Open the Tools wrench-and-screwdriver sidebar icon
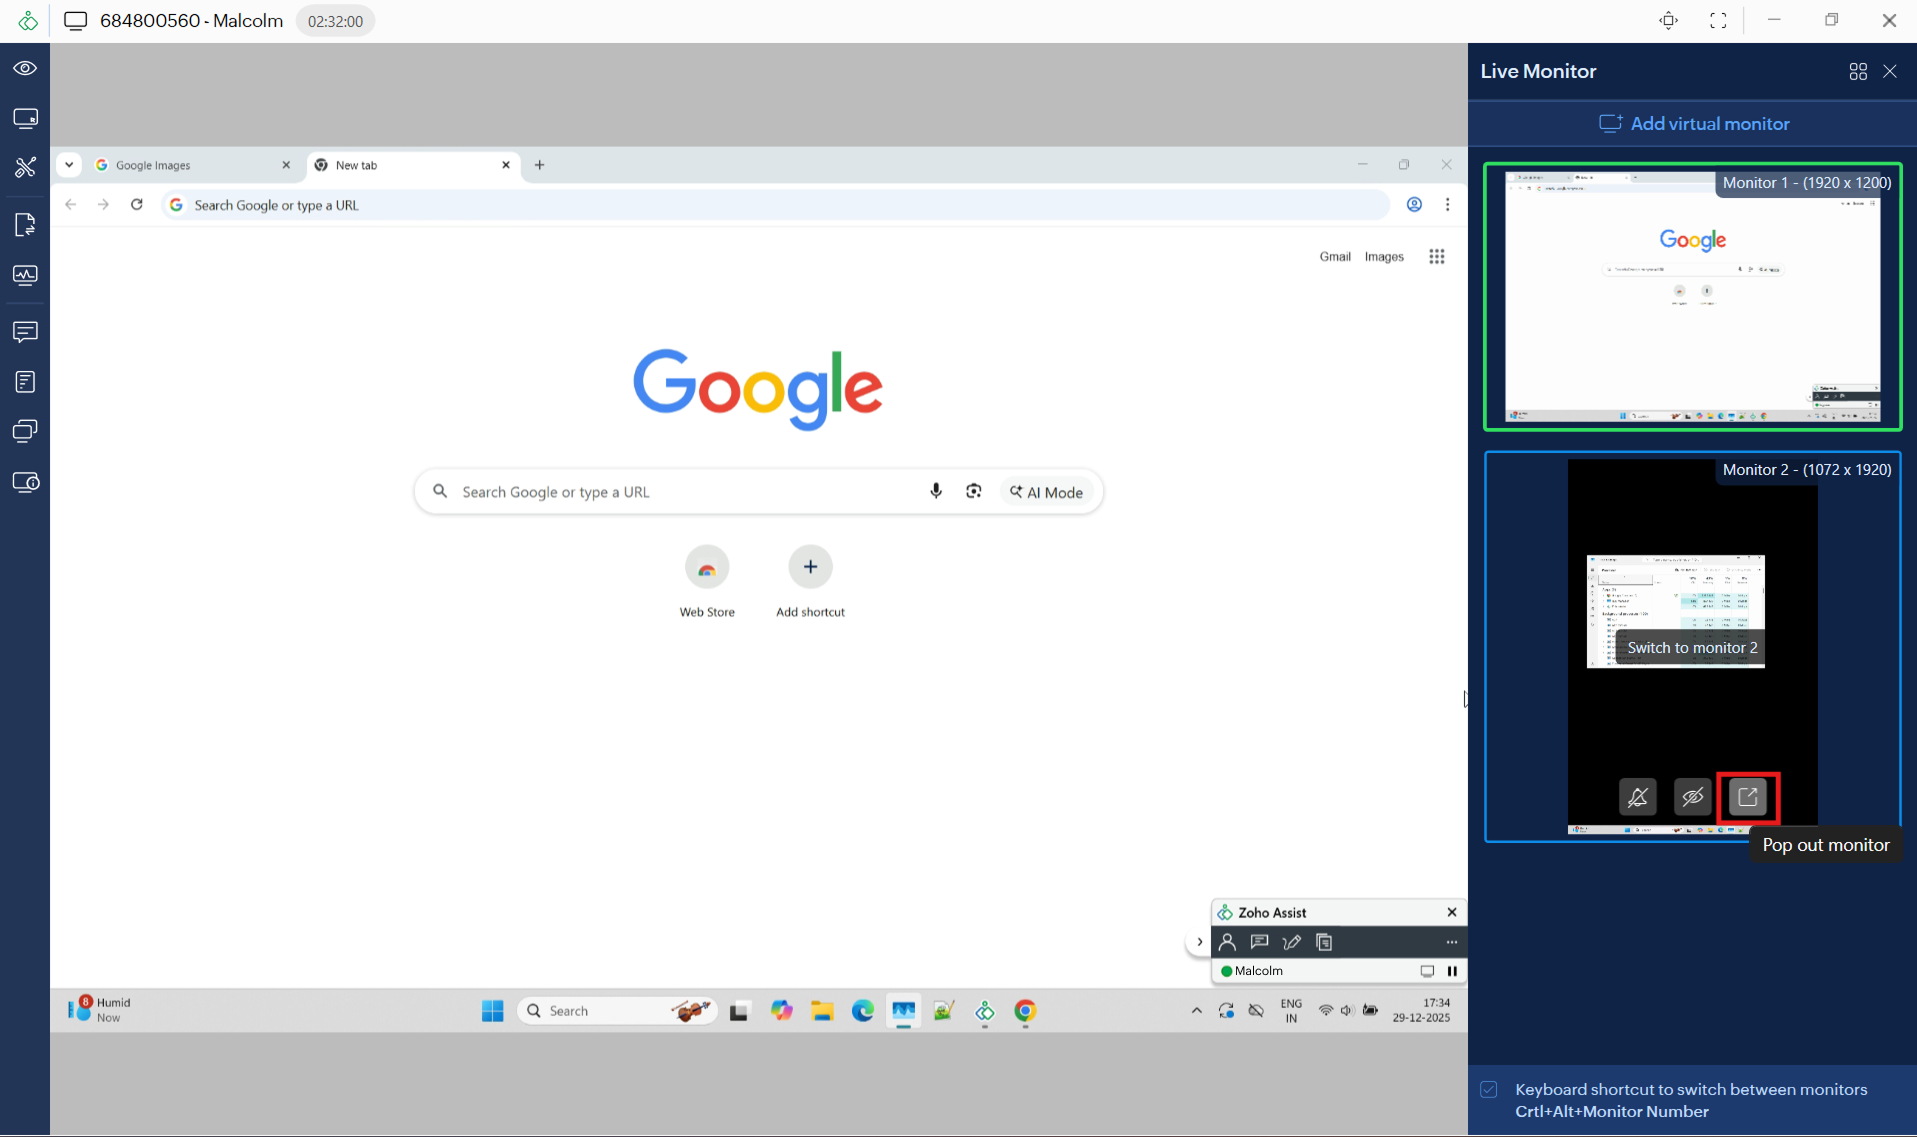The height and width of the screenshot is (1137, 1917). [x=25, y=167]
